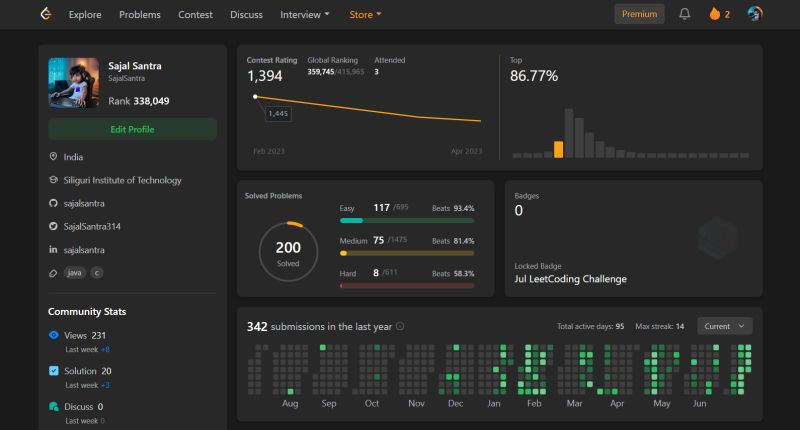Click the LeetCode logo icon
Screen dimensions: 800x430
click(46, 14)
